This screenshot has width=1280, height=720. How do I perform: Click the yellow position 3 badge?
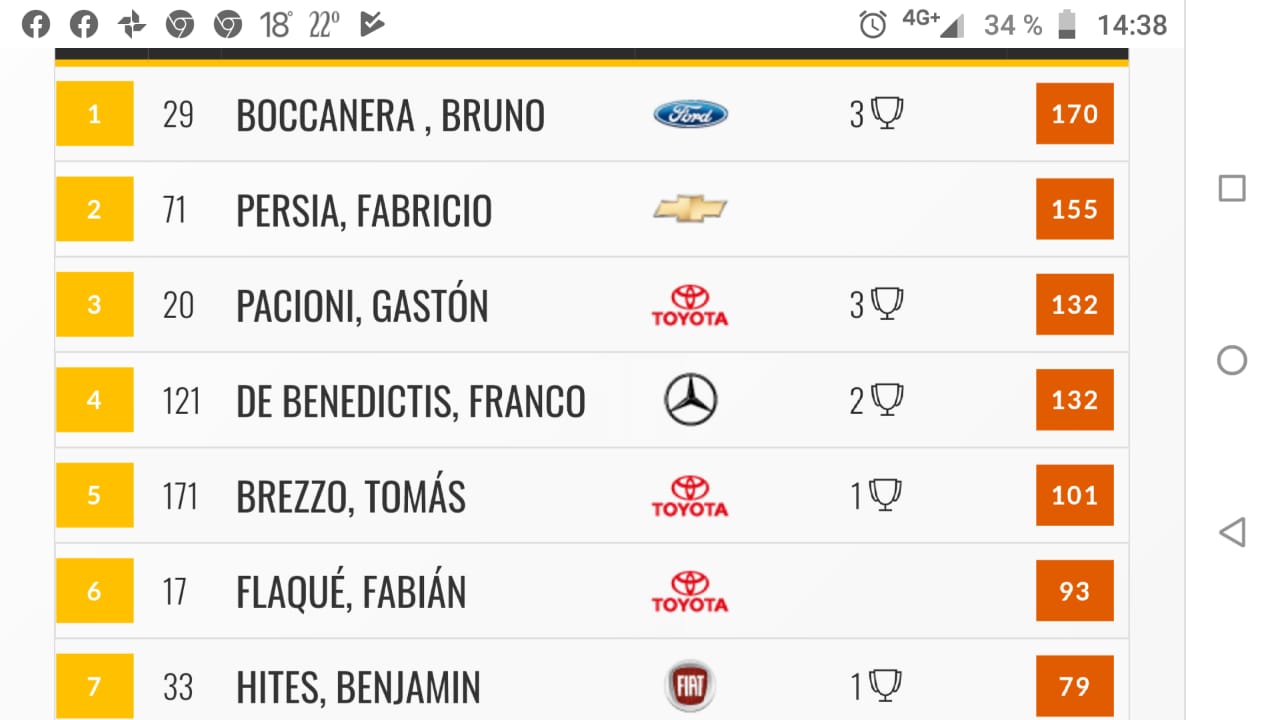(x=94, y=304)
